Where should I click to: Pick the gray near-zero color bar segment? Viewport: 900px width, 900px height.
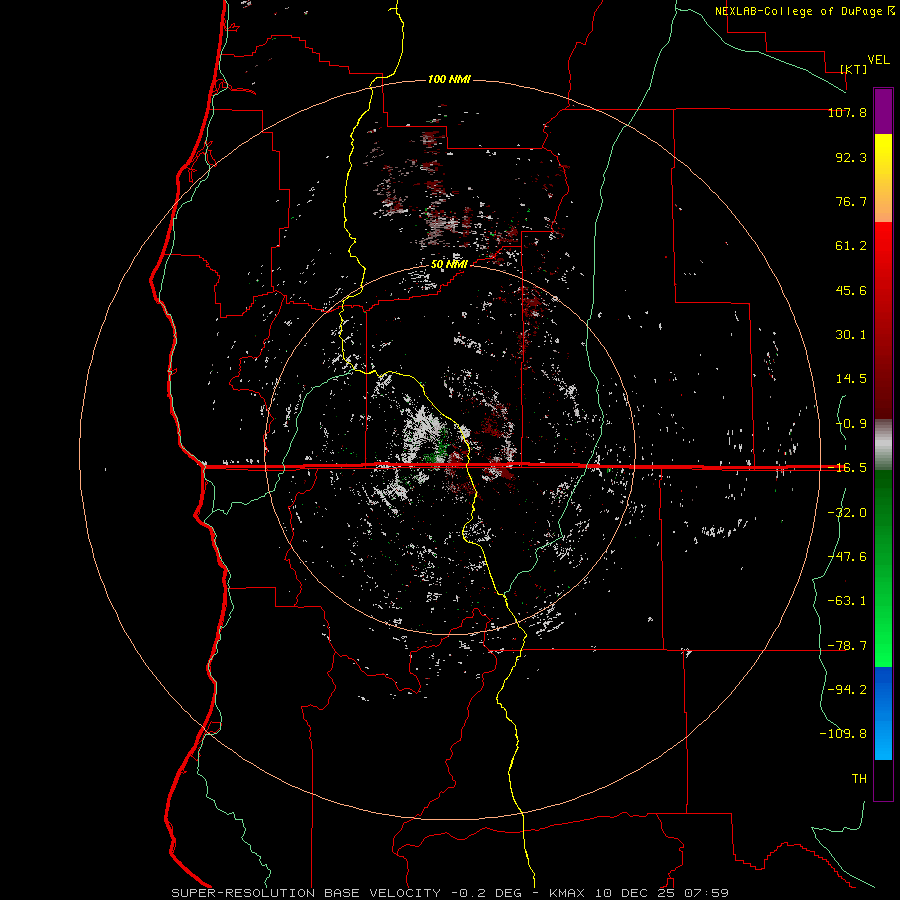pyautogui.click(x=883, y=444)
